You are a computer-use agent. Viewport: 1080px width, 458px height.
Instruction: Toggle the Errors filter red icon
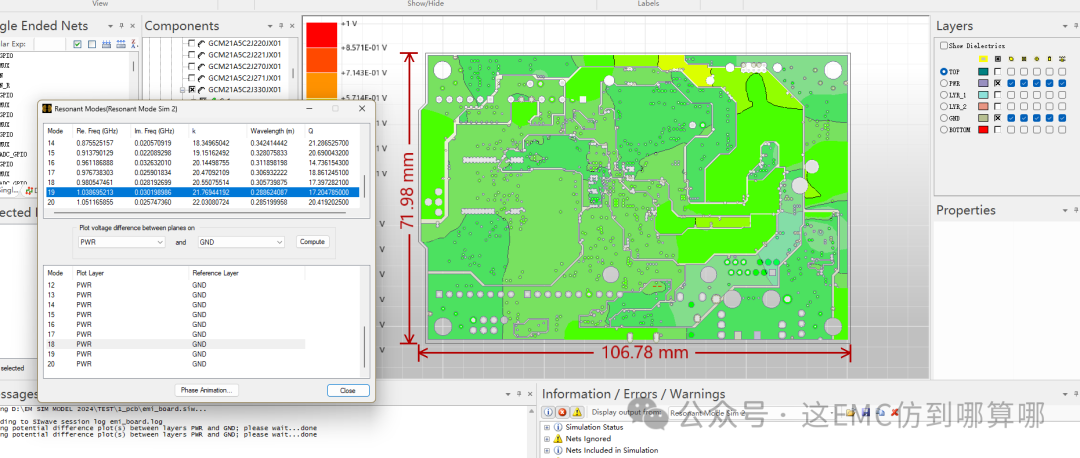click(562, 412)
